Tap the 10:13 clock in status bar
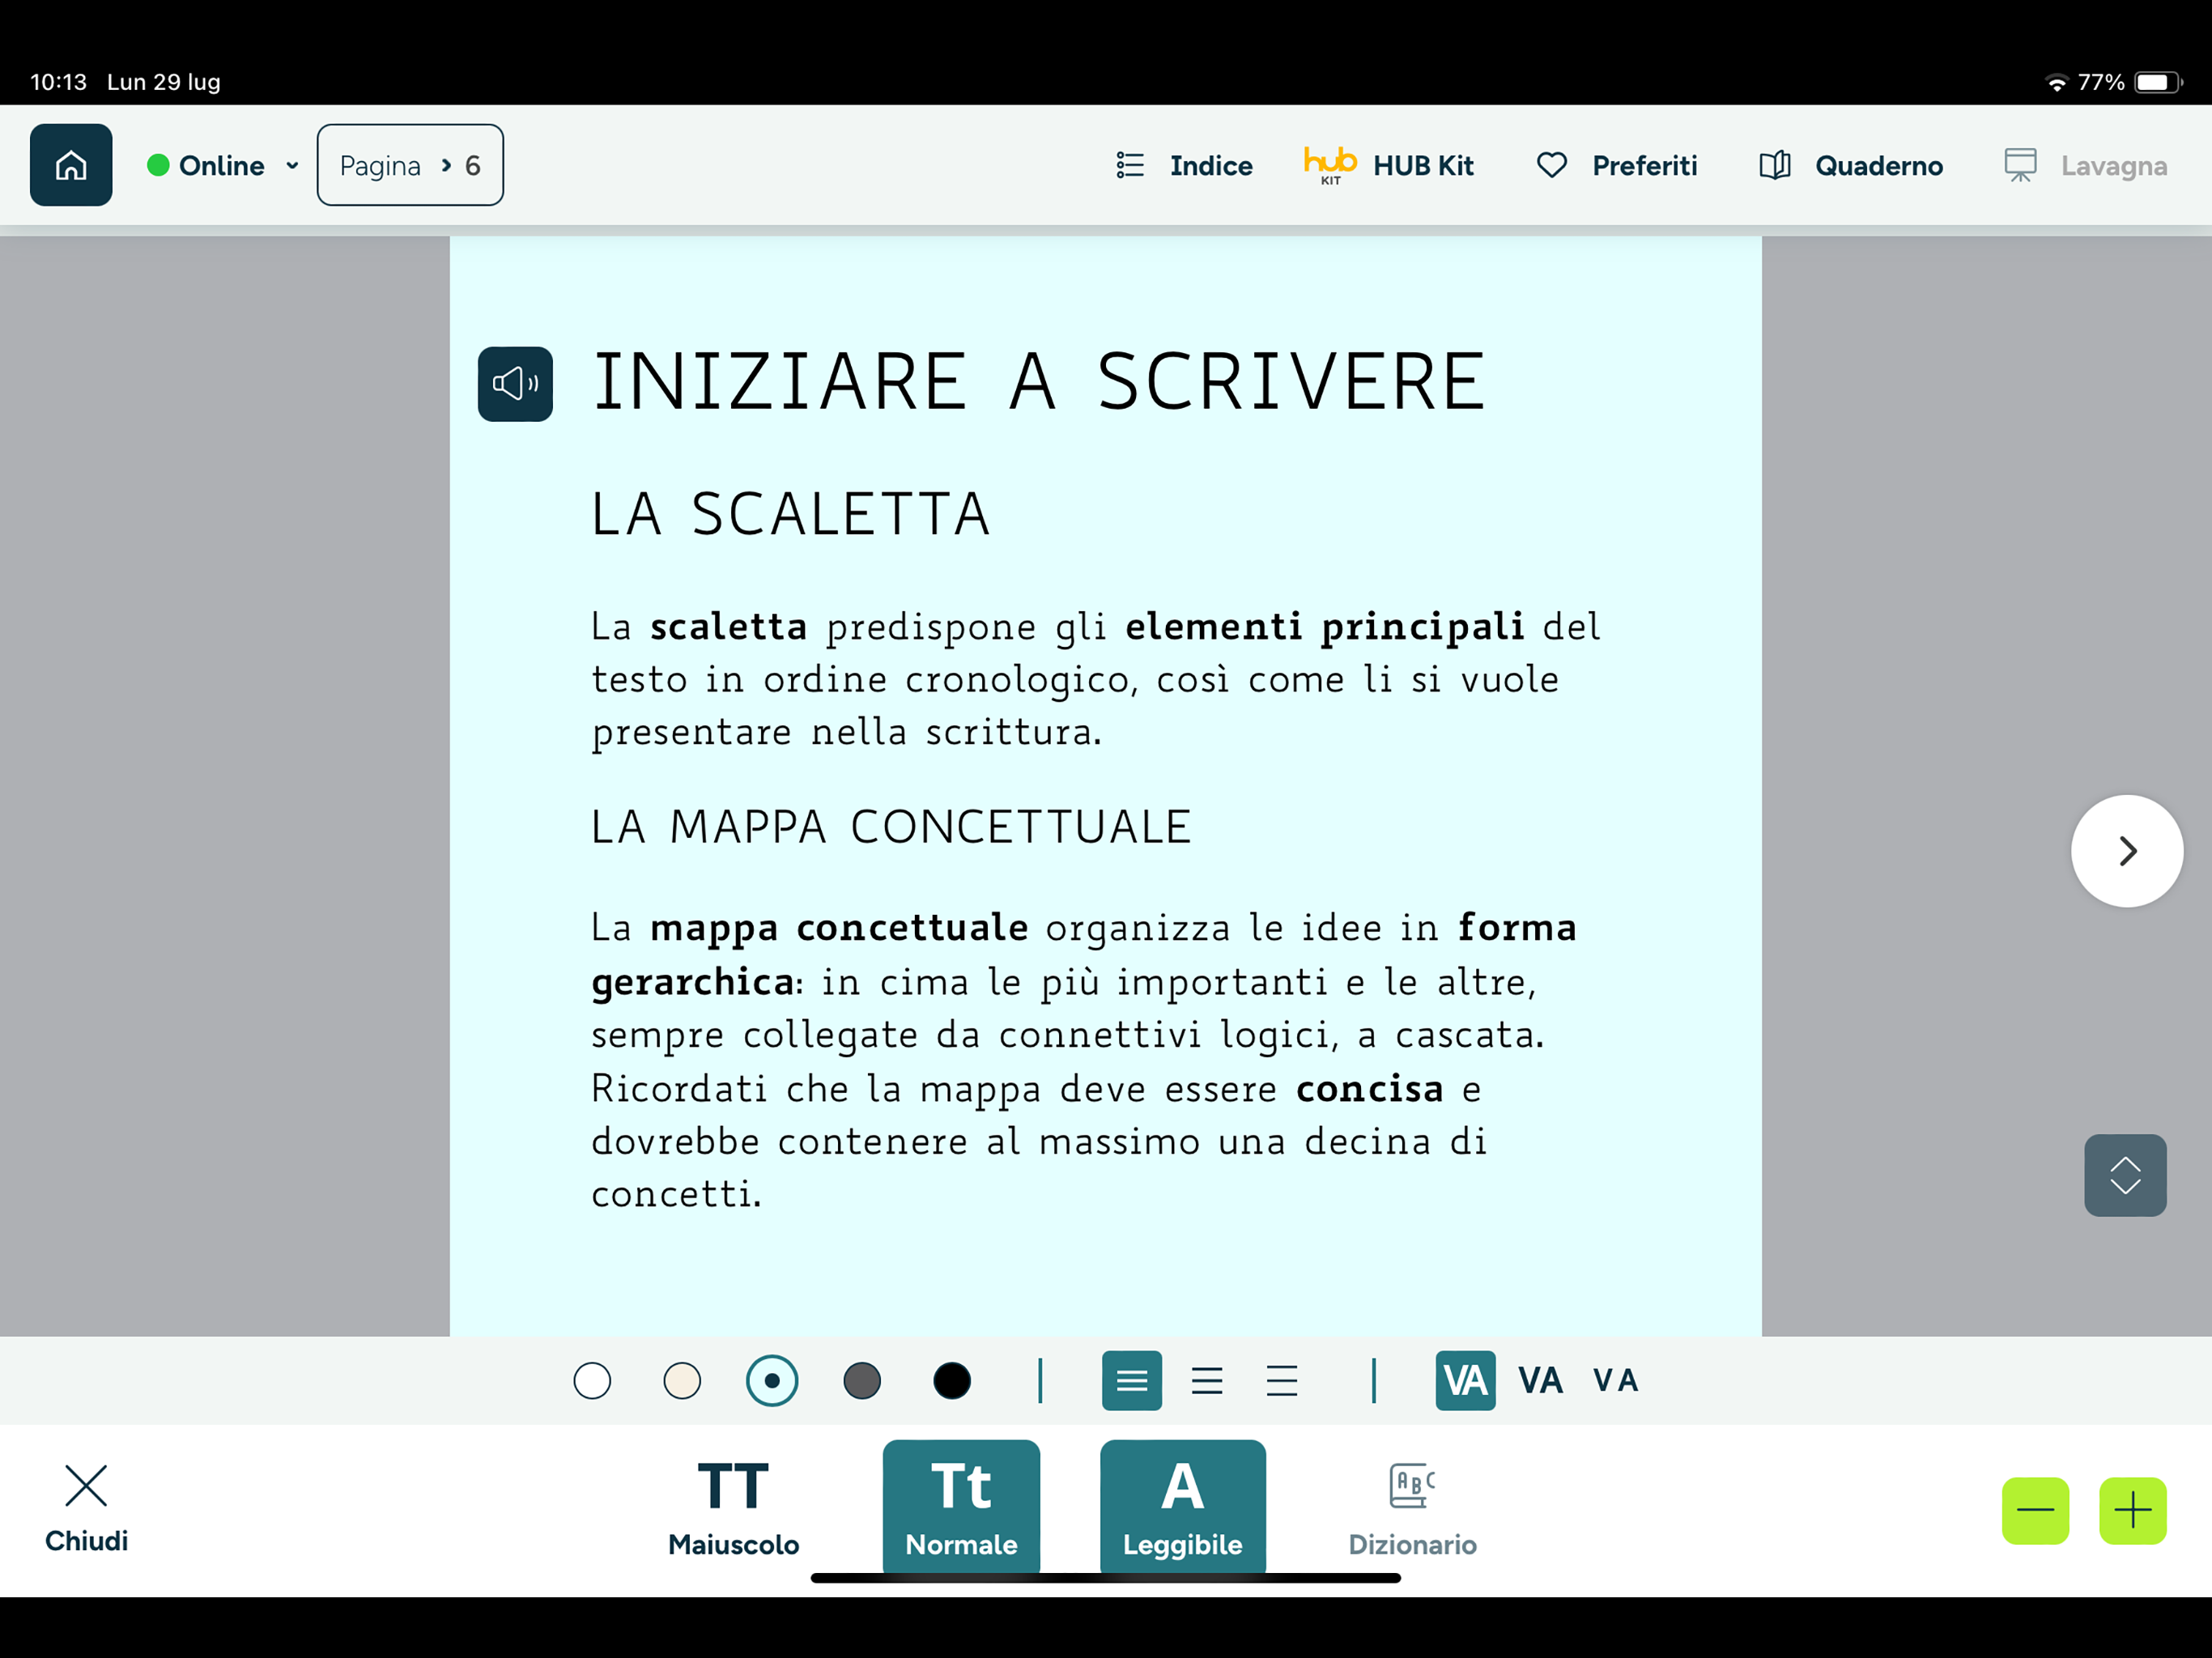This screenshot has width=2212, height=1658. pos(59,82)
